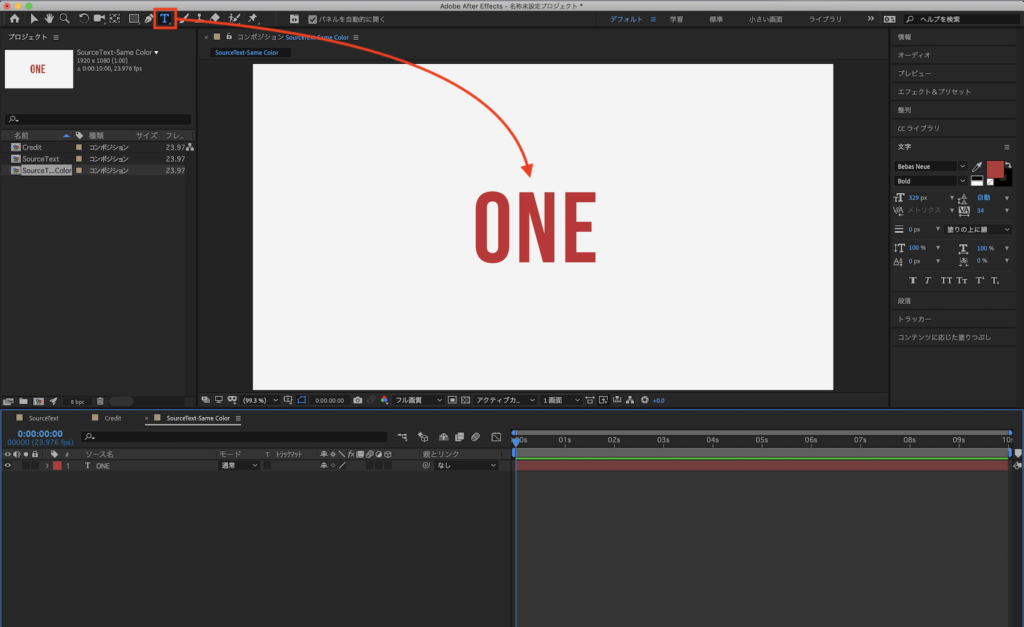Select the Rotation tool
This screenshot has height=627, width=1024.
tap(84, 17)
